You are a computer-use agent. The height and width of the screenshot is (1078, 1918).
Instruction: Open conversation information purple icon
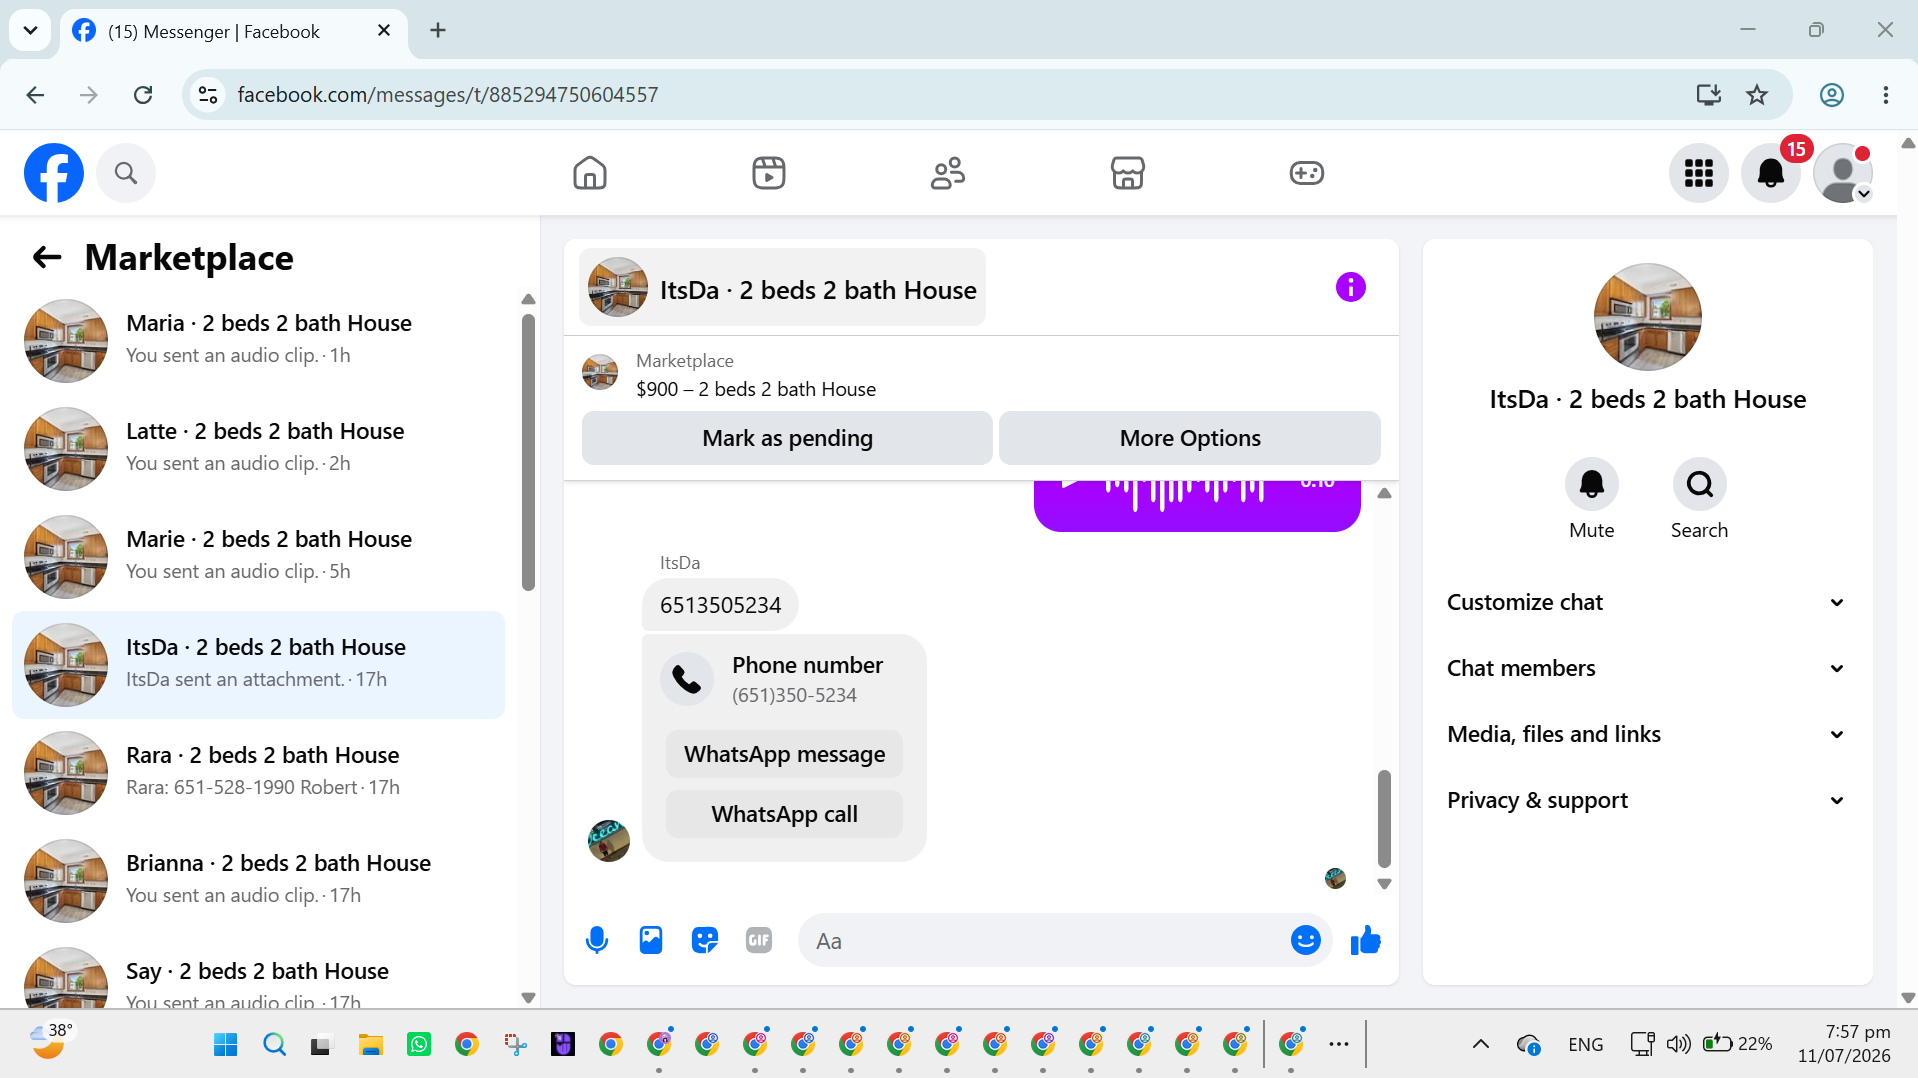[1351, 288]
